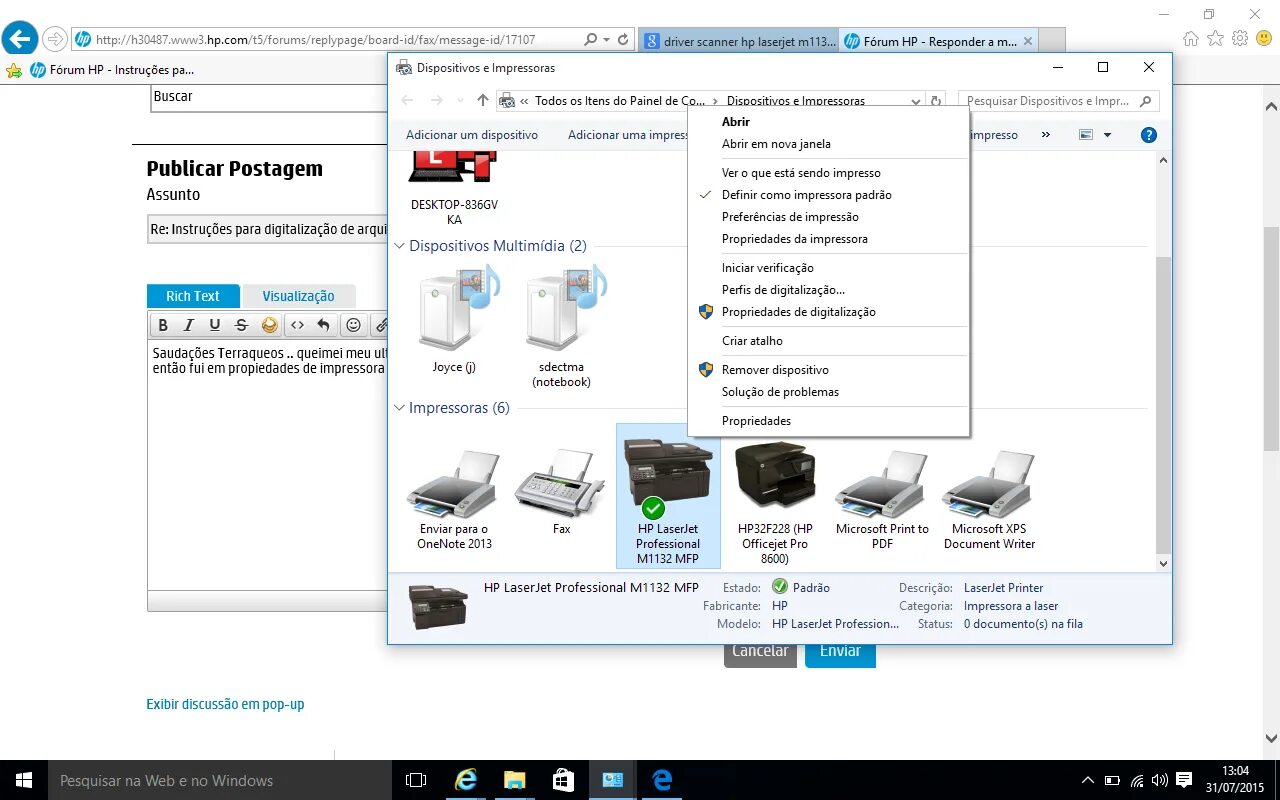Click the undo arrow in editor toolbar
Screen dimensions: 1280x800
tap(323, 325)
